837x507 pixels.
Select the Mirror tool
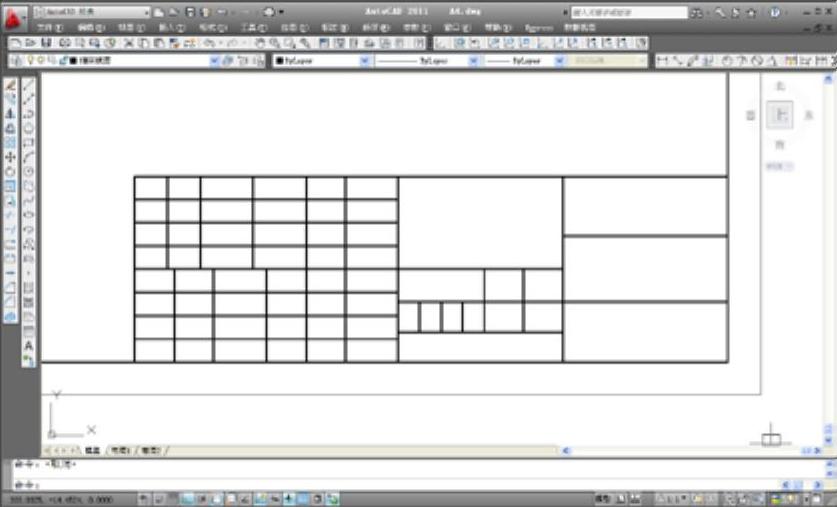(x=10, y=114)
